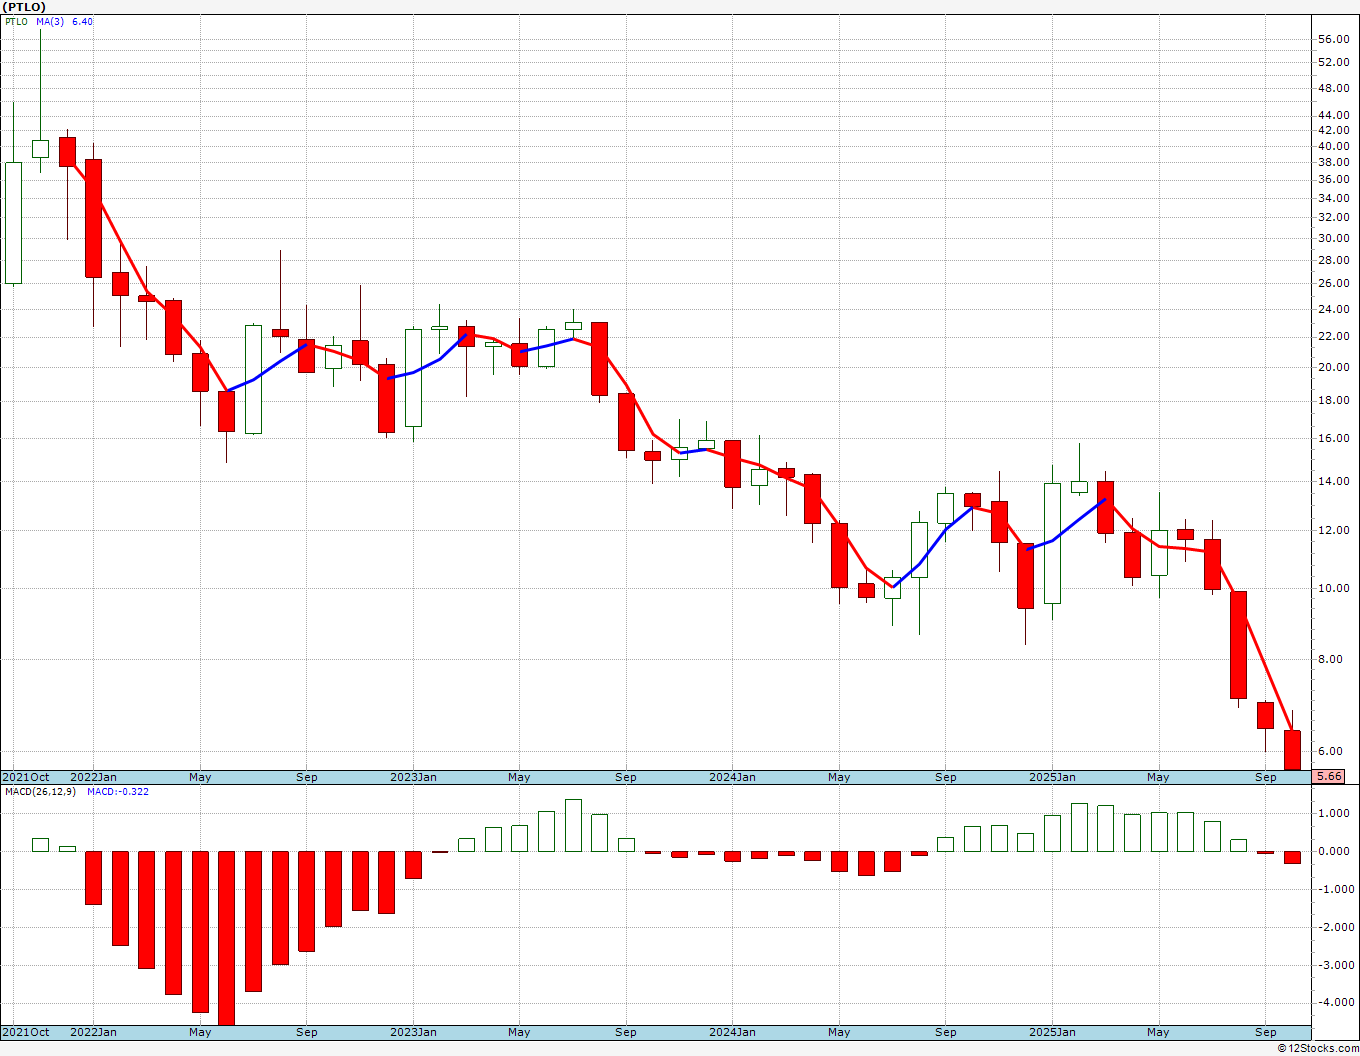This screenshot has height=1056, width=1360.
Task: Click the MA(3) legend label
Action: click(50, 21)
